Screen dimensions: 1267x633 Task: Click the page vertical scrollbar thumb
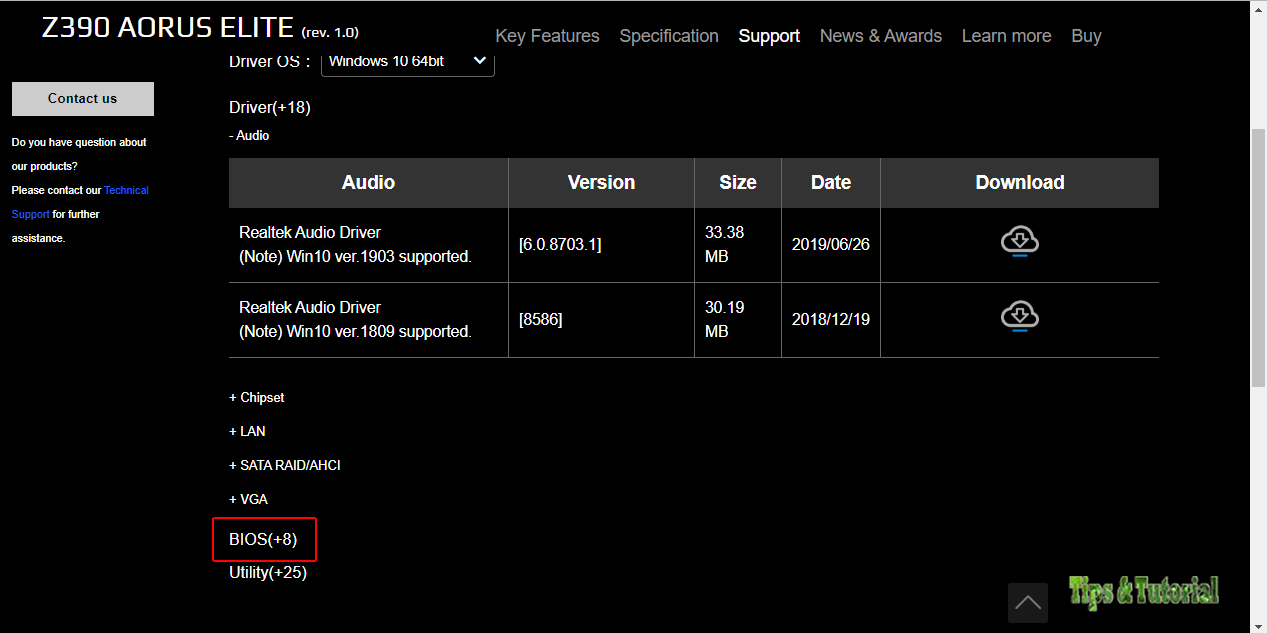[x=1259, y=258]
